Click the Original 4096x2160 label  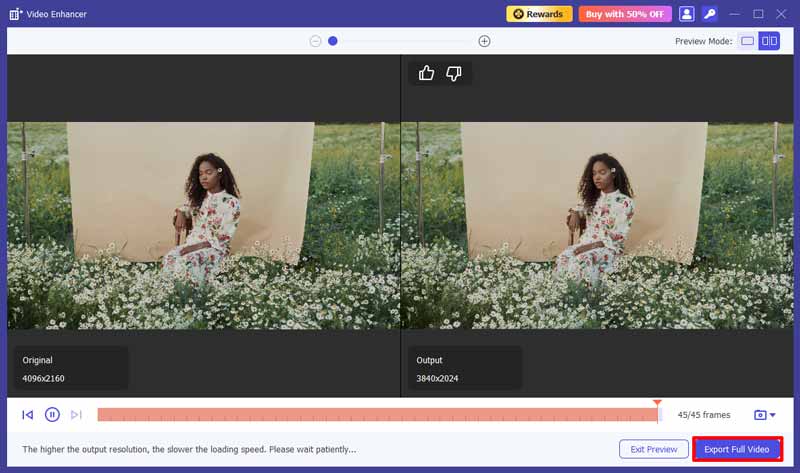click(71, 369)
